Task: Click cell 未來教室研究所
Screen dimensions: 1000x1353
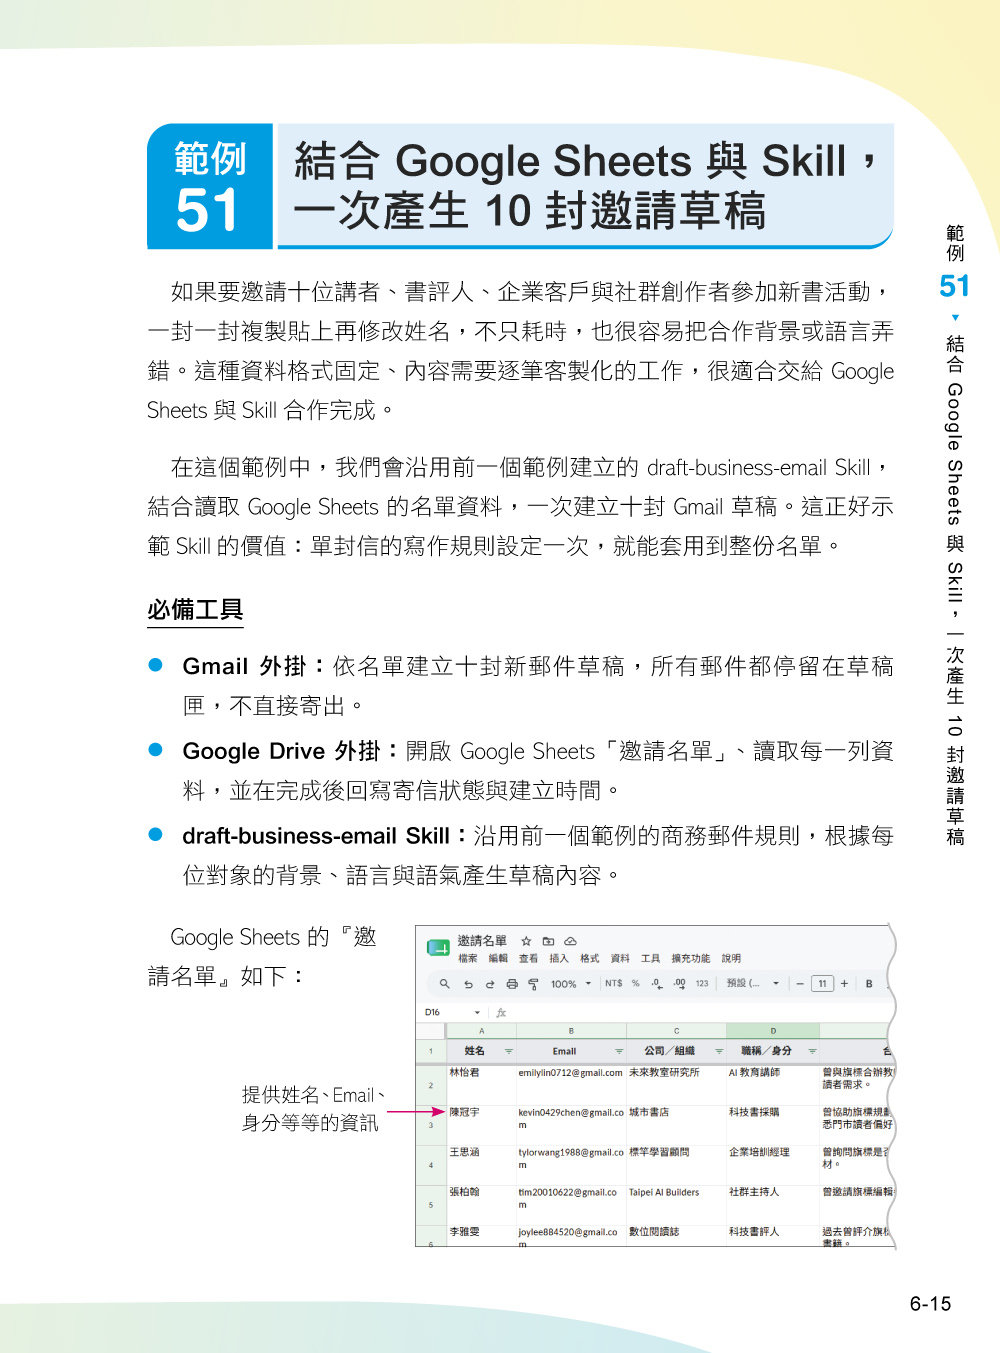Action: pyautogui.click(x=676, y=1085)
